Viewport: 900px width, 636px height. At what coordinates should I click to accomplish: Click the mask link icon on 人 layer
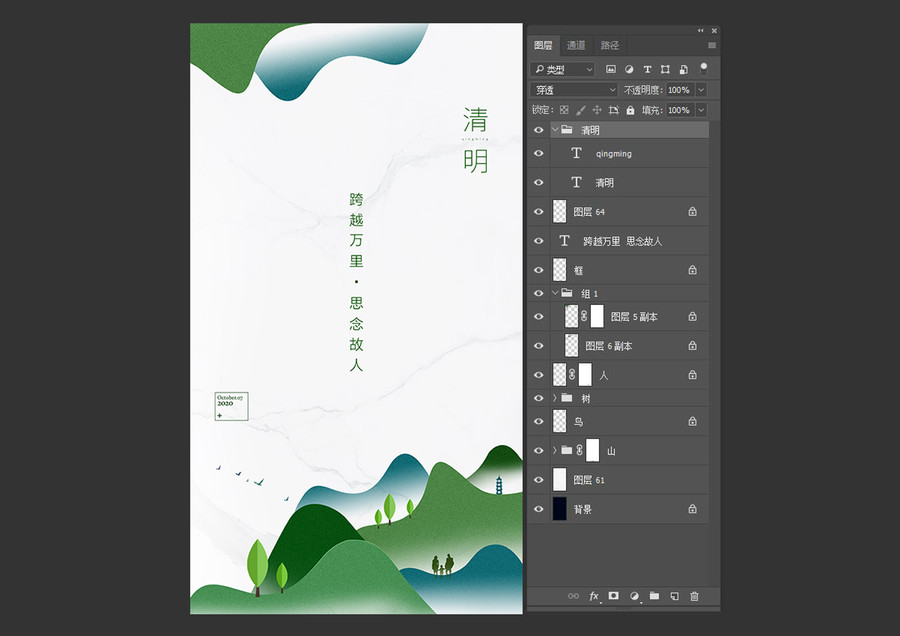click(x=572, y=374)
